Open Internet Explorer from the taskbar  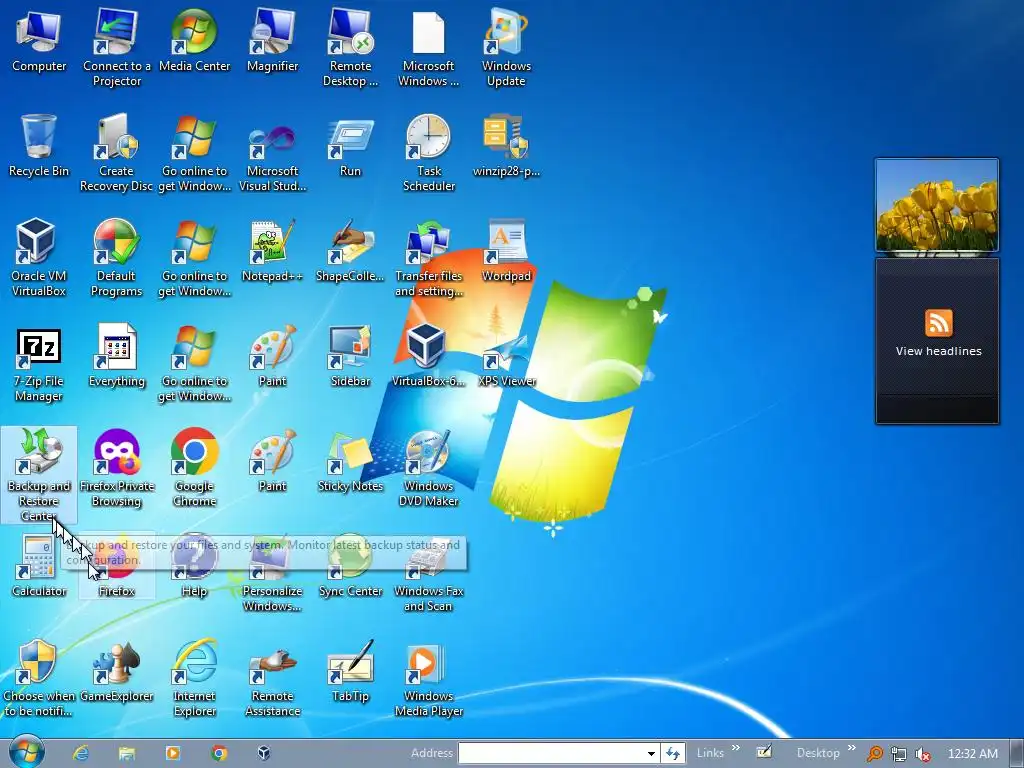tap(80, 753)
